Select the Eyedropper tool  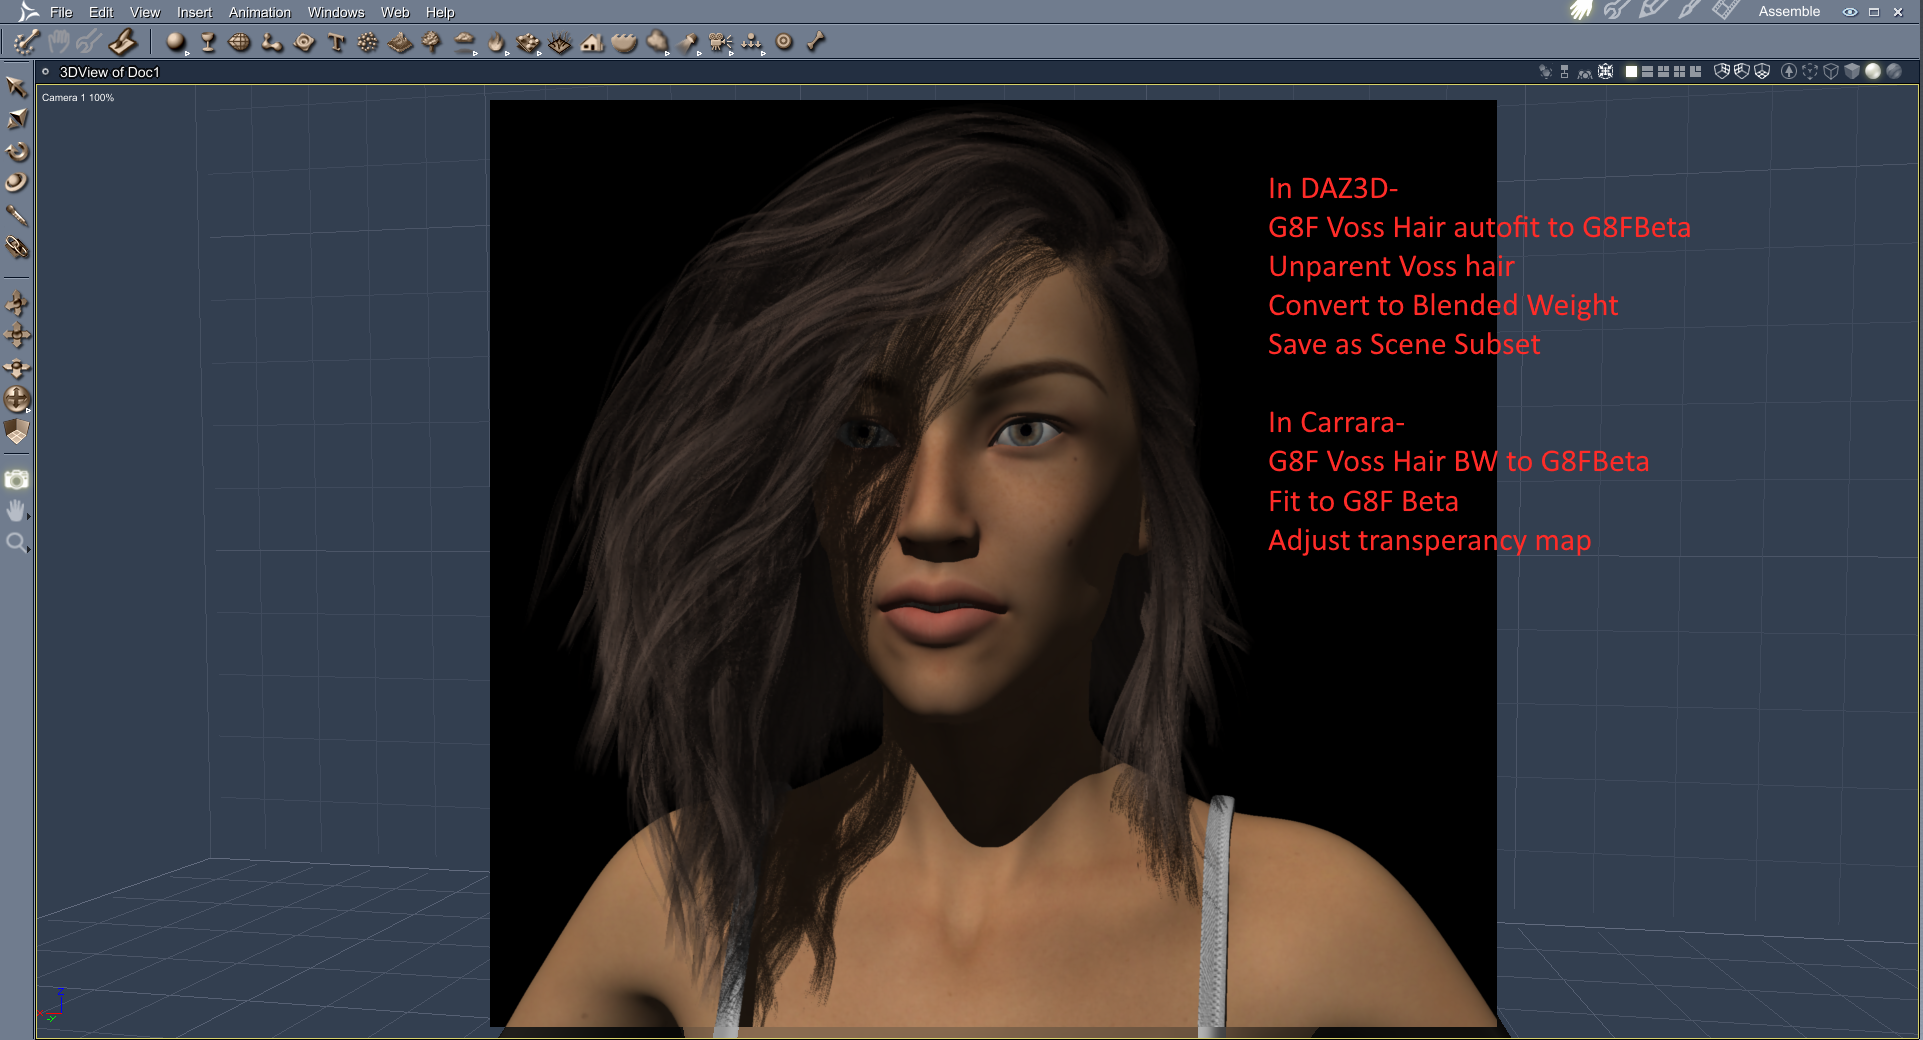pos(17,215)
